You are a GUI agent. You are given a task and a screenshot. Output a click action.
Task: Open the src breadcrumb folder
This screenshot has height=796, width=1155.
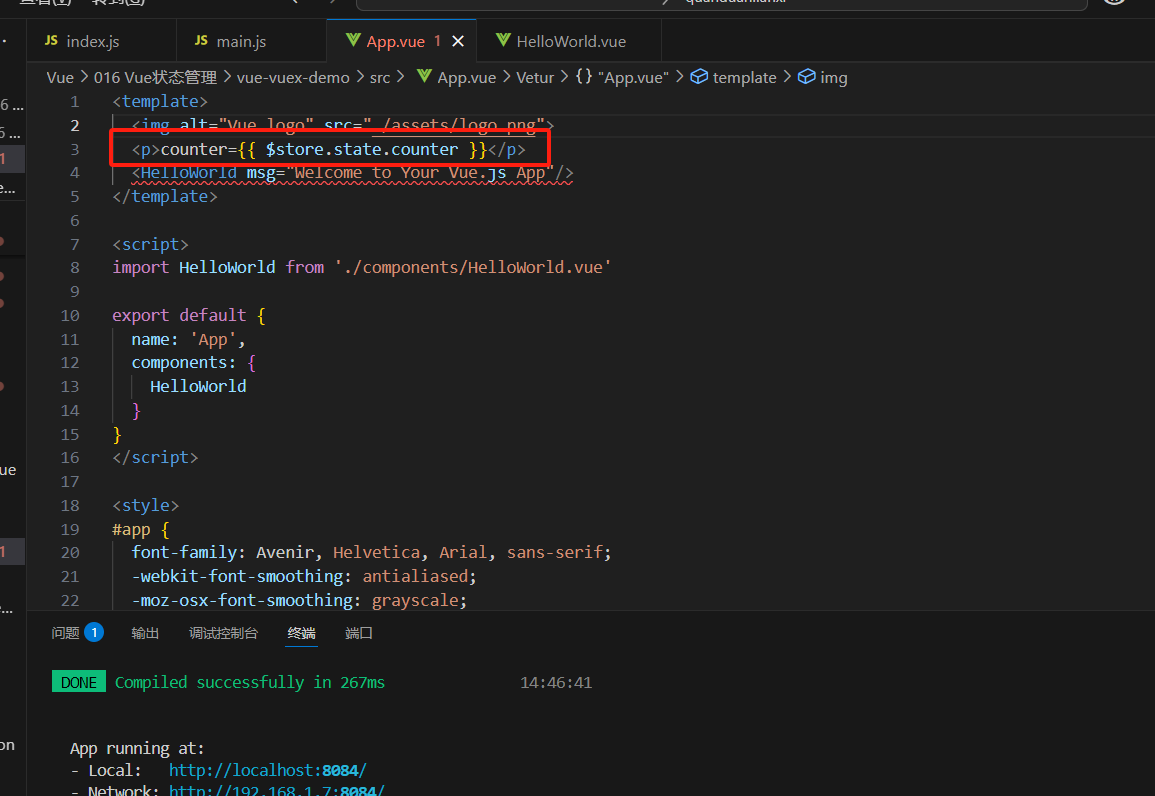coord(380,77)
